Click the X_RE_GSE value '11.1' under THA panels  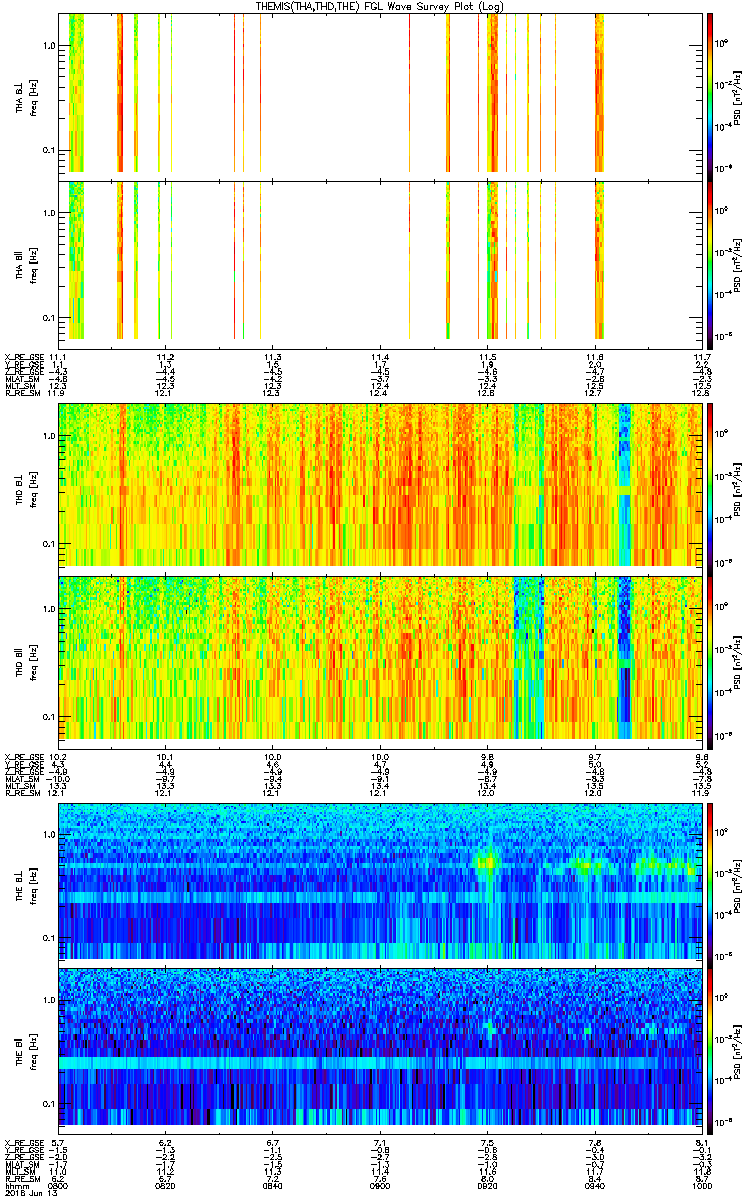(59, 357)
